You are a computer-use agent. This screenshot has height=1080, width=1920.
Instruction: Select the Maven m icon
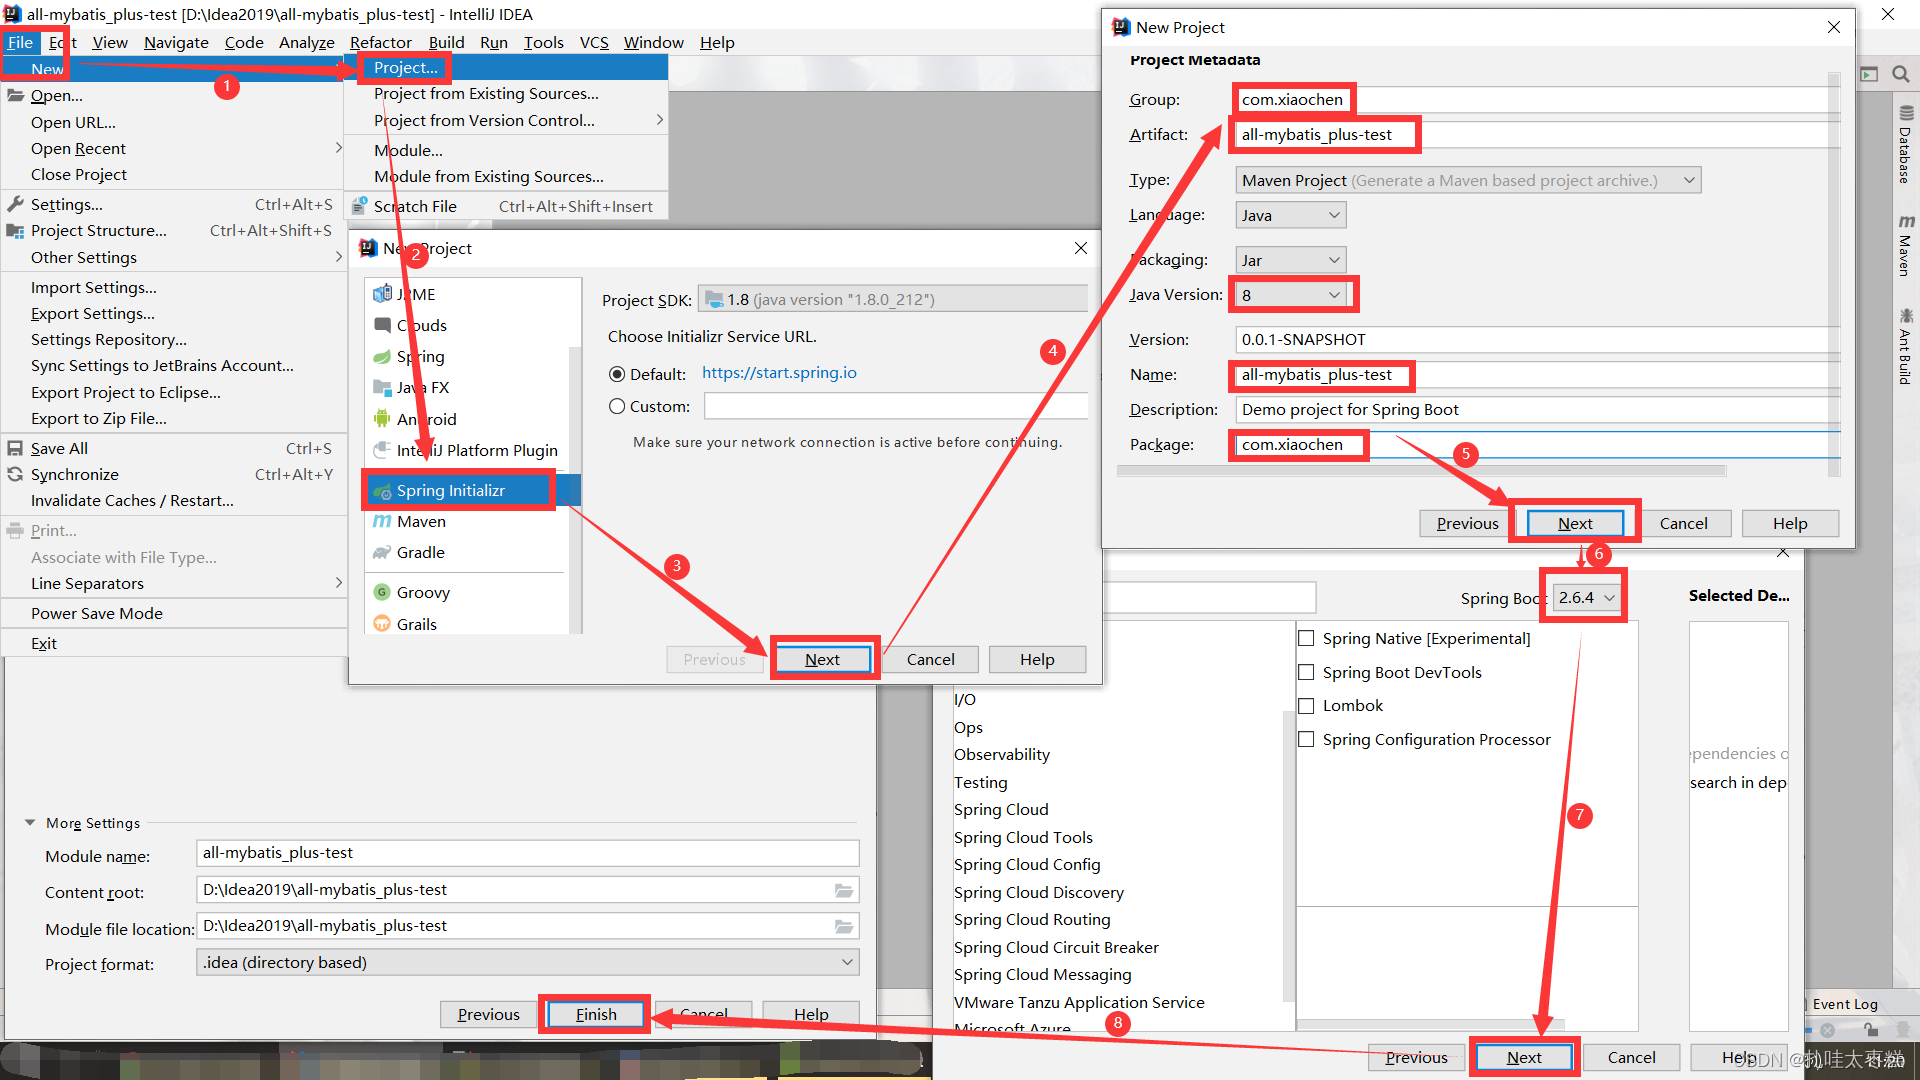pos(382,521)
